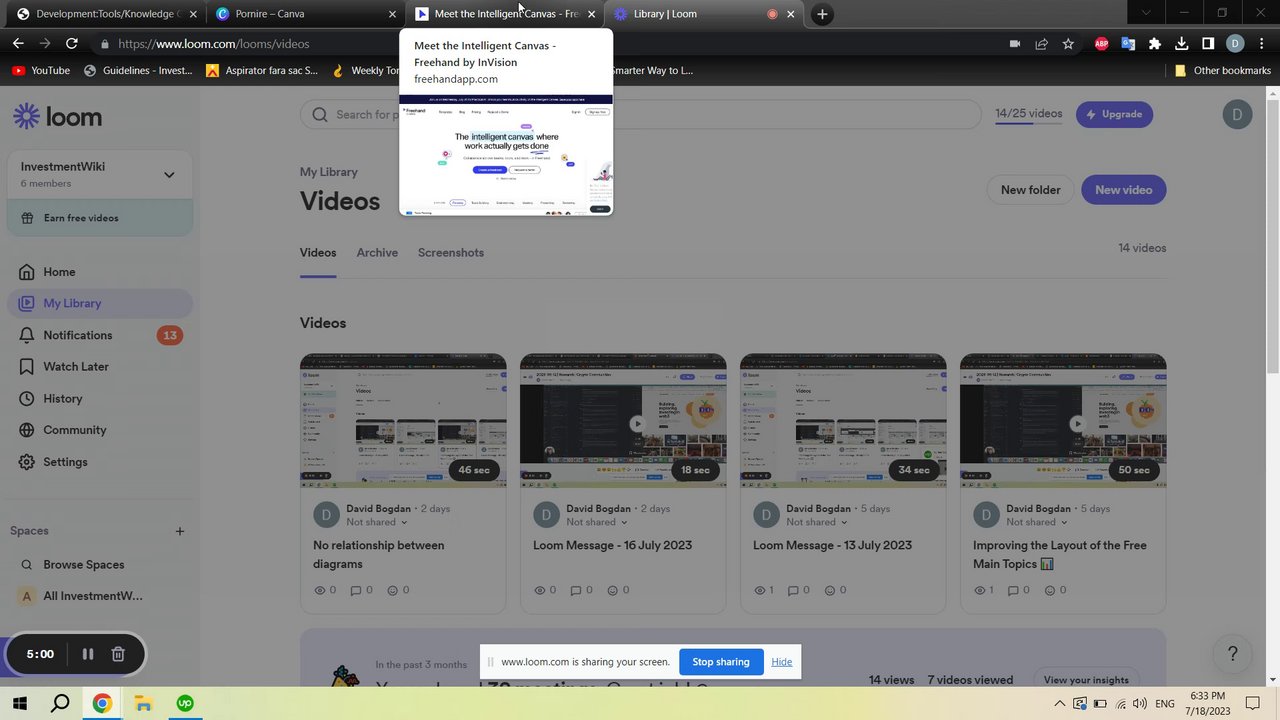Viewport: 1280px width, 720px height.
Task: Open sharing dropdown for Improving the Layout video
Action: 1037,522
